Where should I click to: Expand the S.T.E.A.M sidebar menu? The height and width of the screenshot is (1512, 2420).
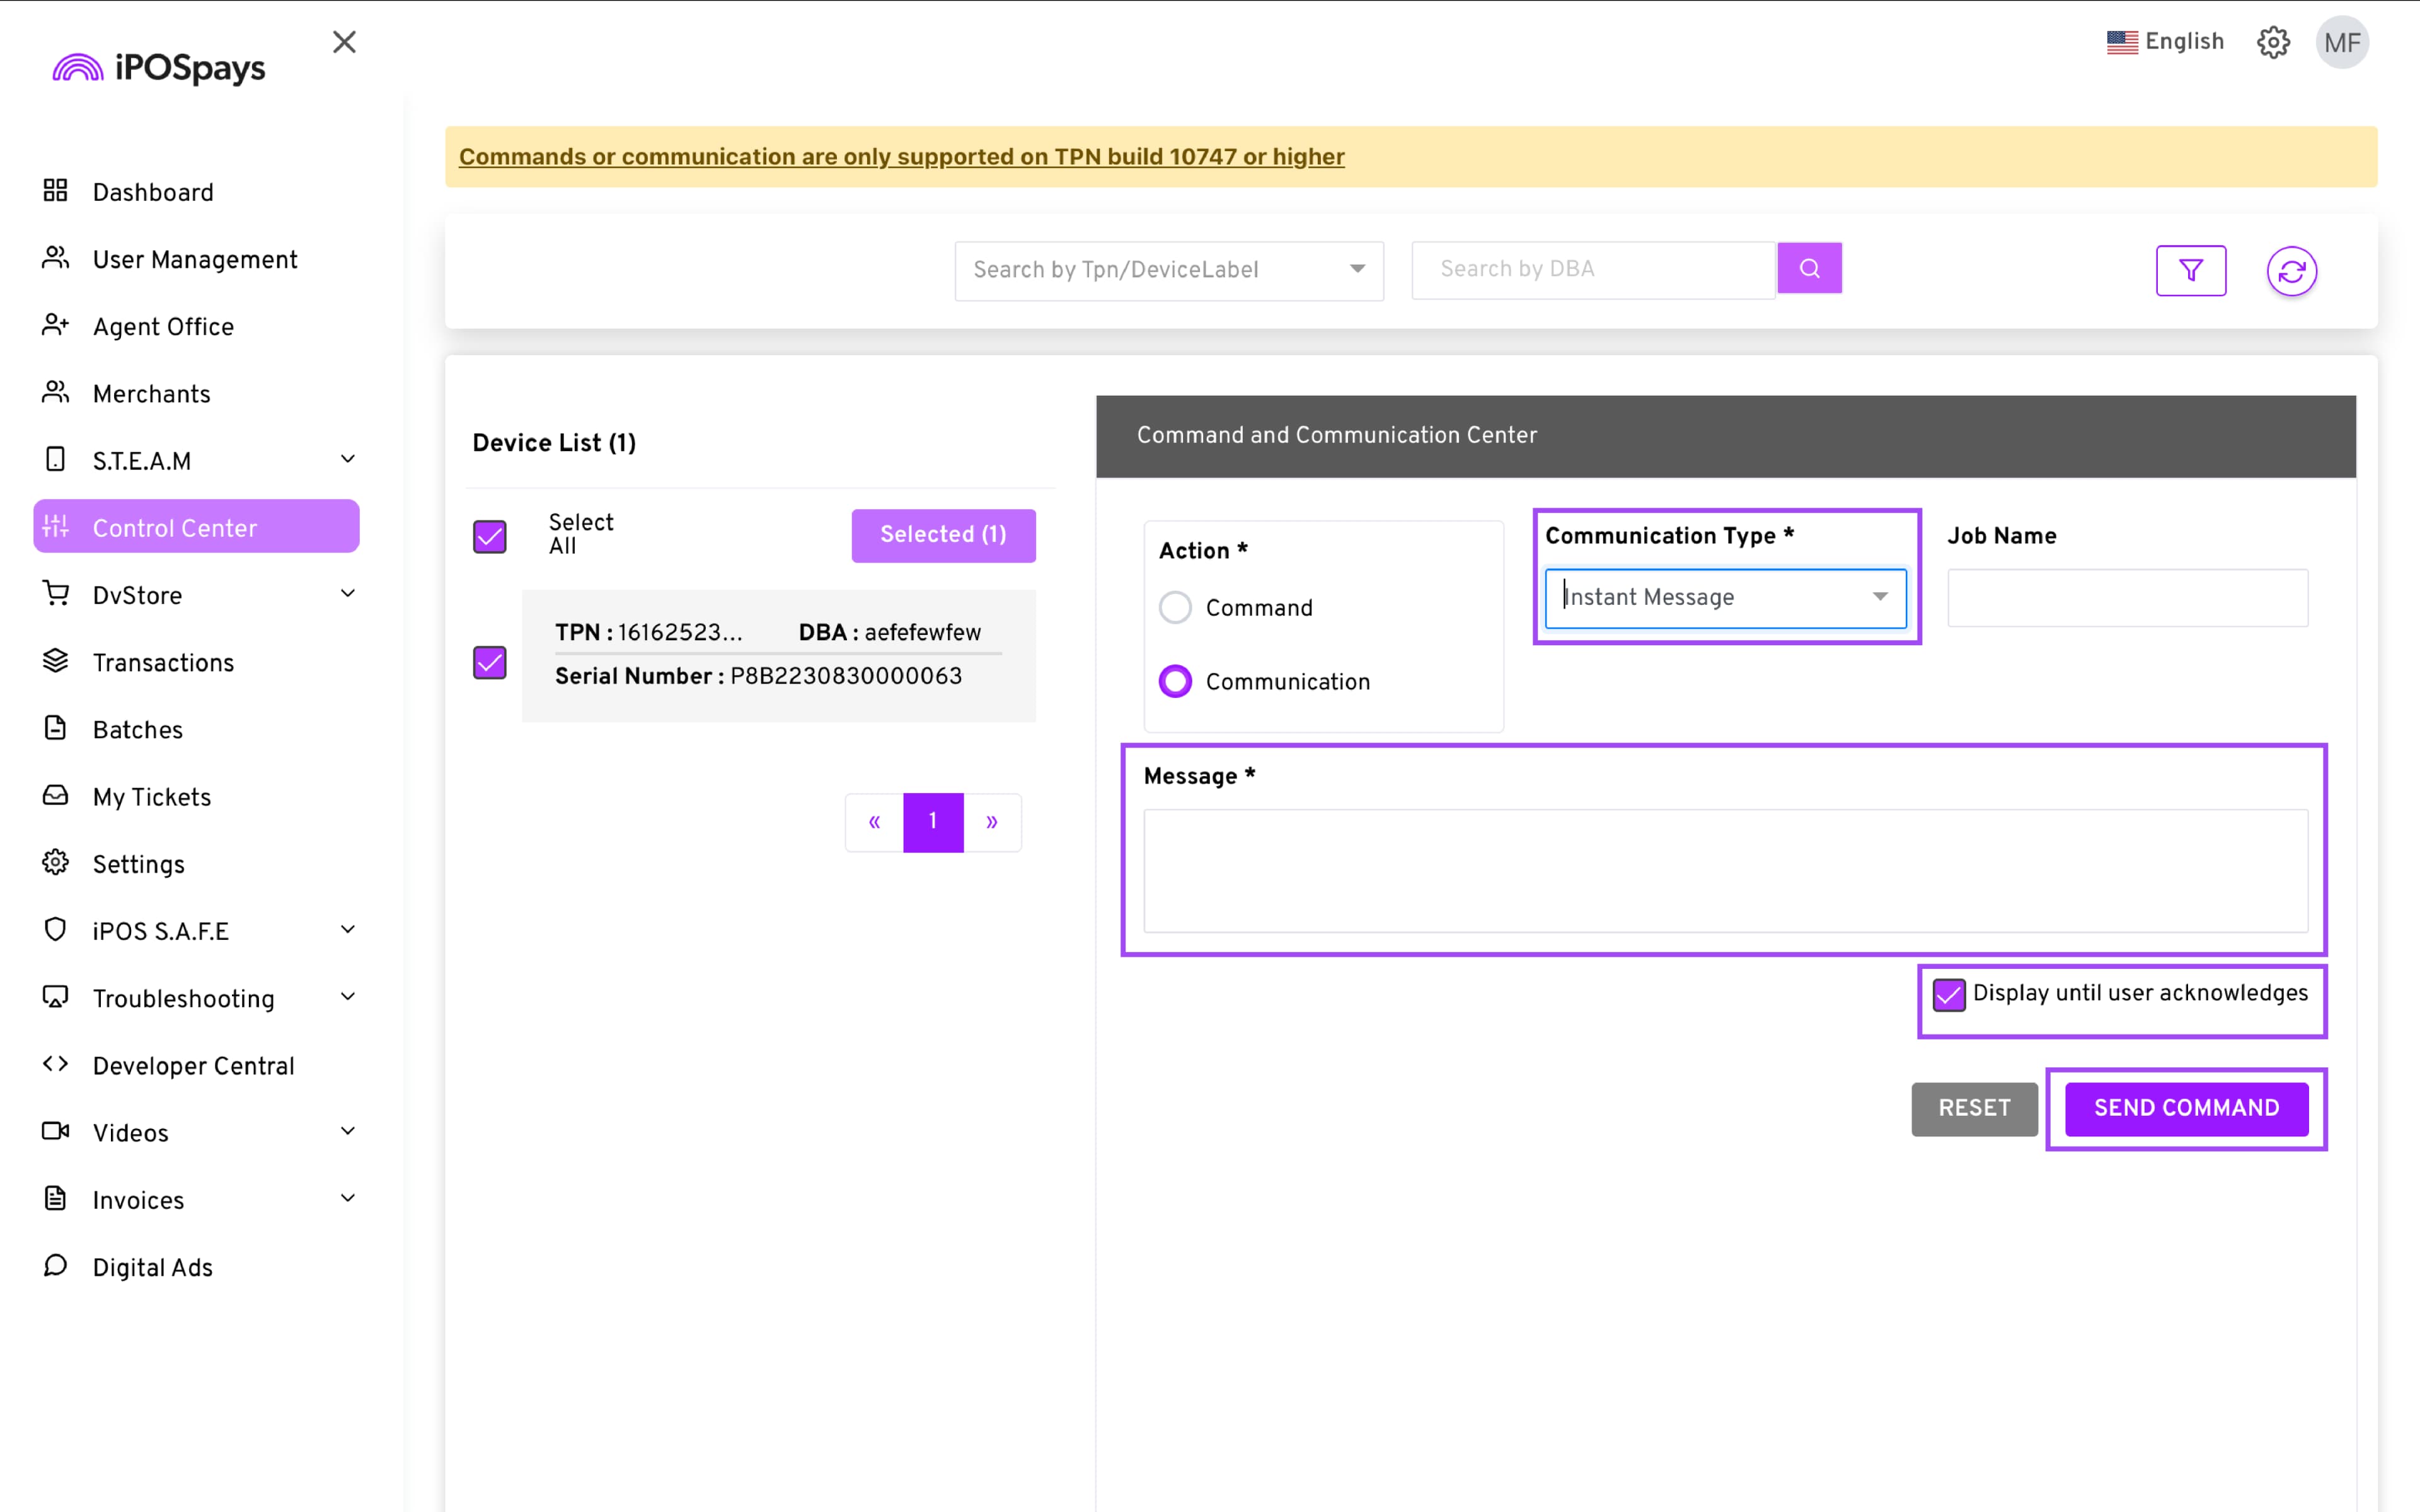click(196, 460)
